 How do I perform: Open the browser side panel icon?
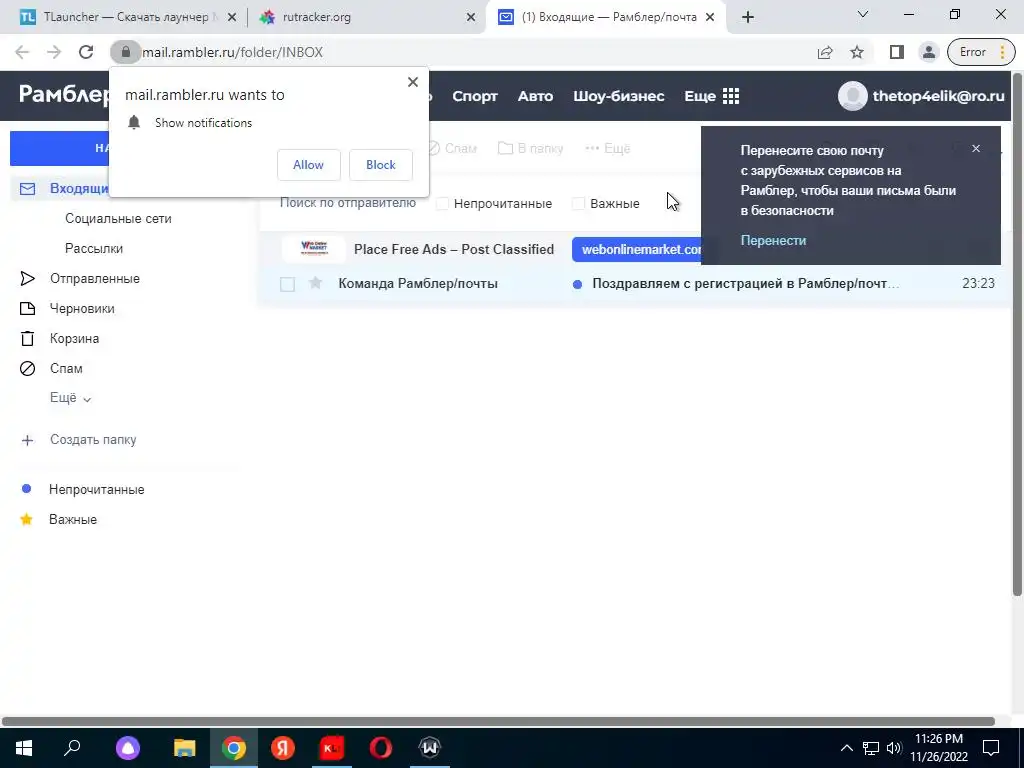897,52
